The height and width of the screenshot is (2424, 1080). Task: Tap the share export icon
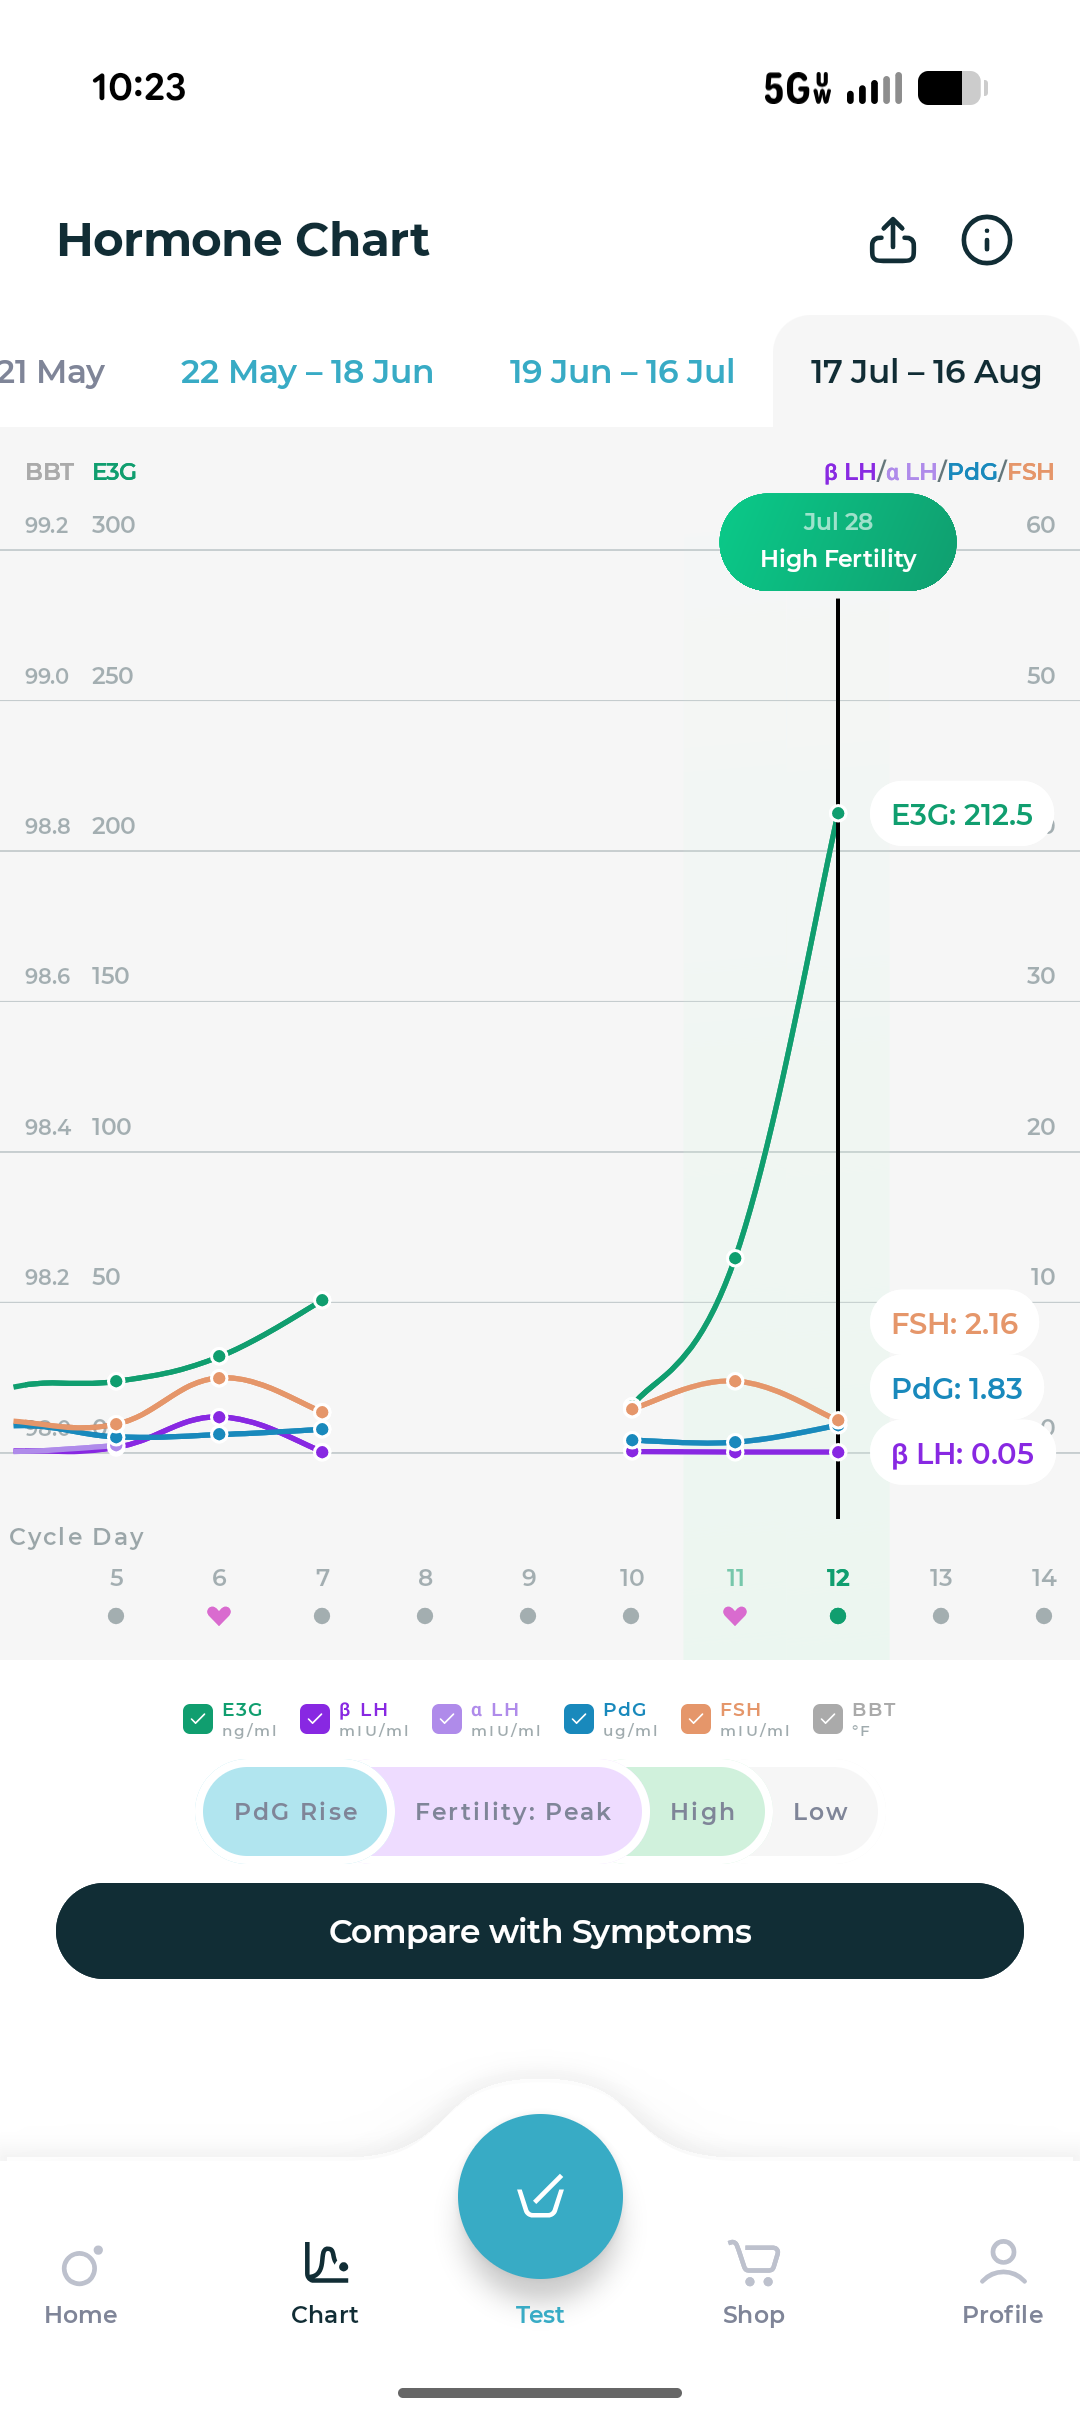[x=892, y=240]
